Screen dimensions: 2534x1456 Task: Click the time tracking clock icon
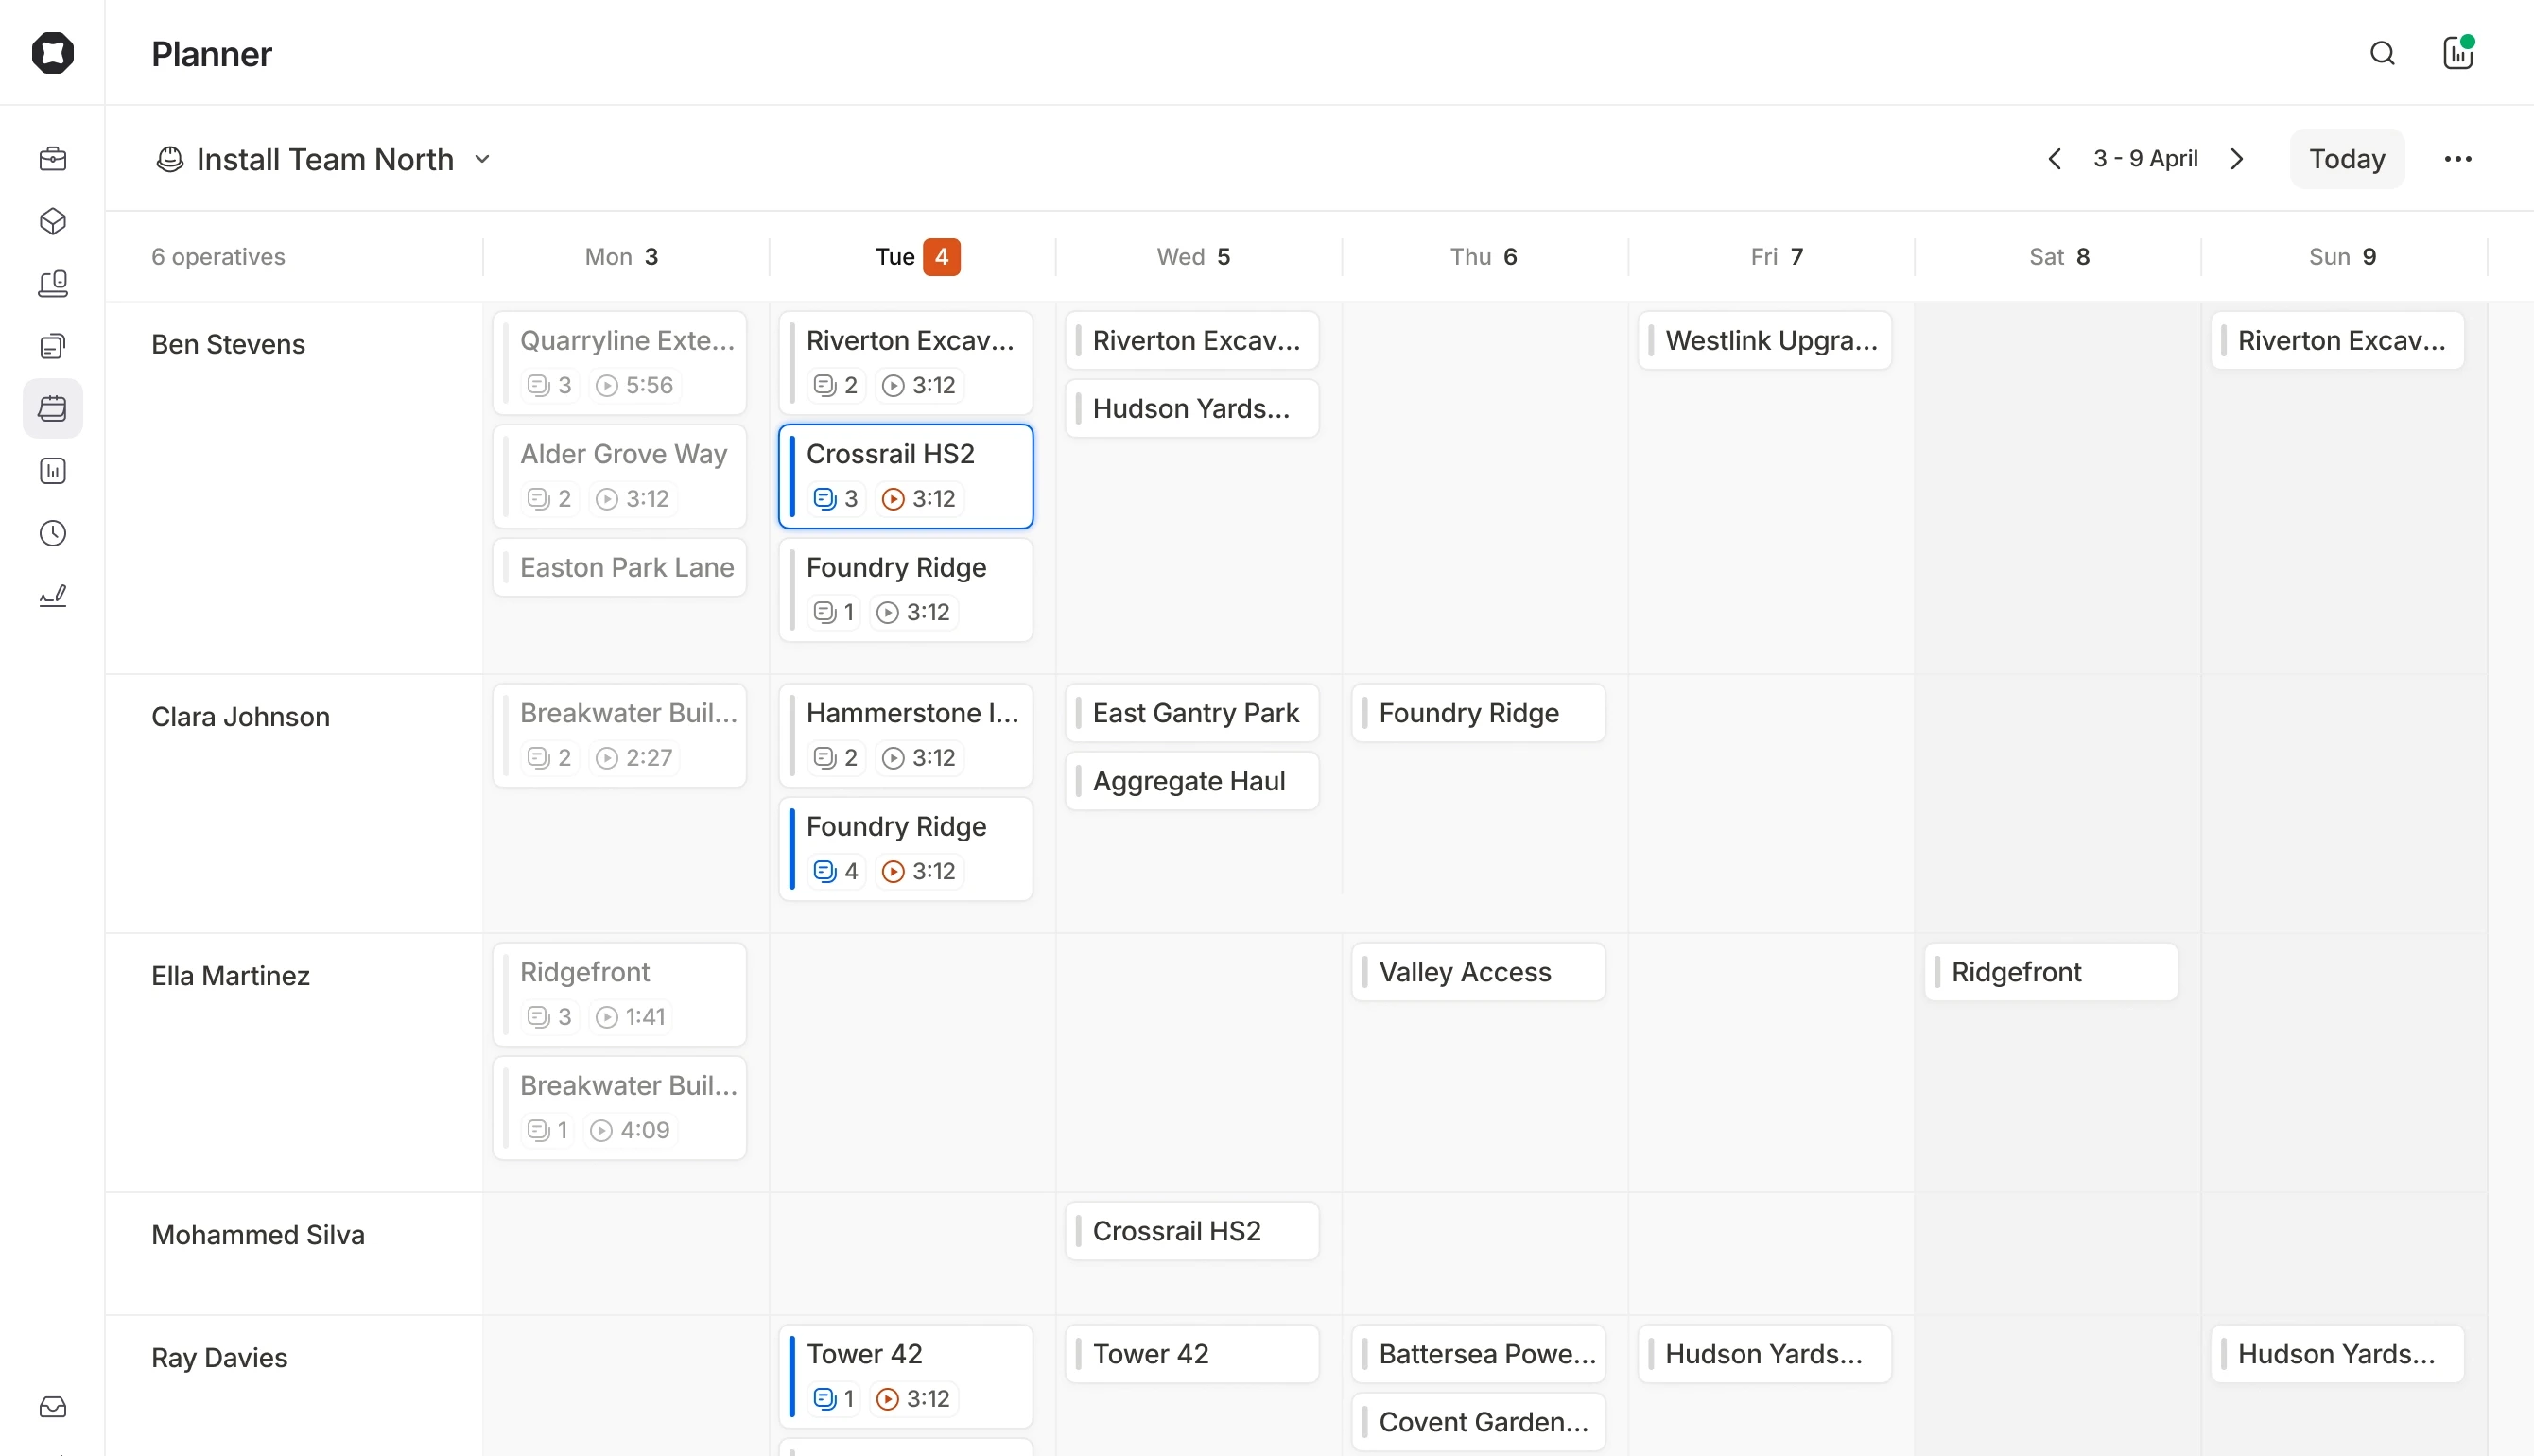point(52,532)
